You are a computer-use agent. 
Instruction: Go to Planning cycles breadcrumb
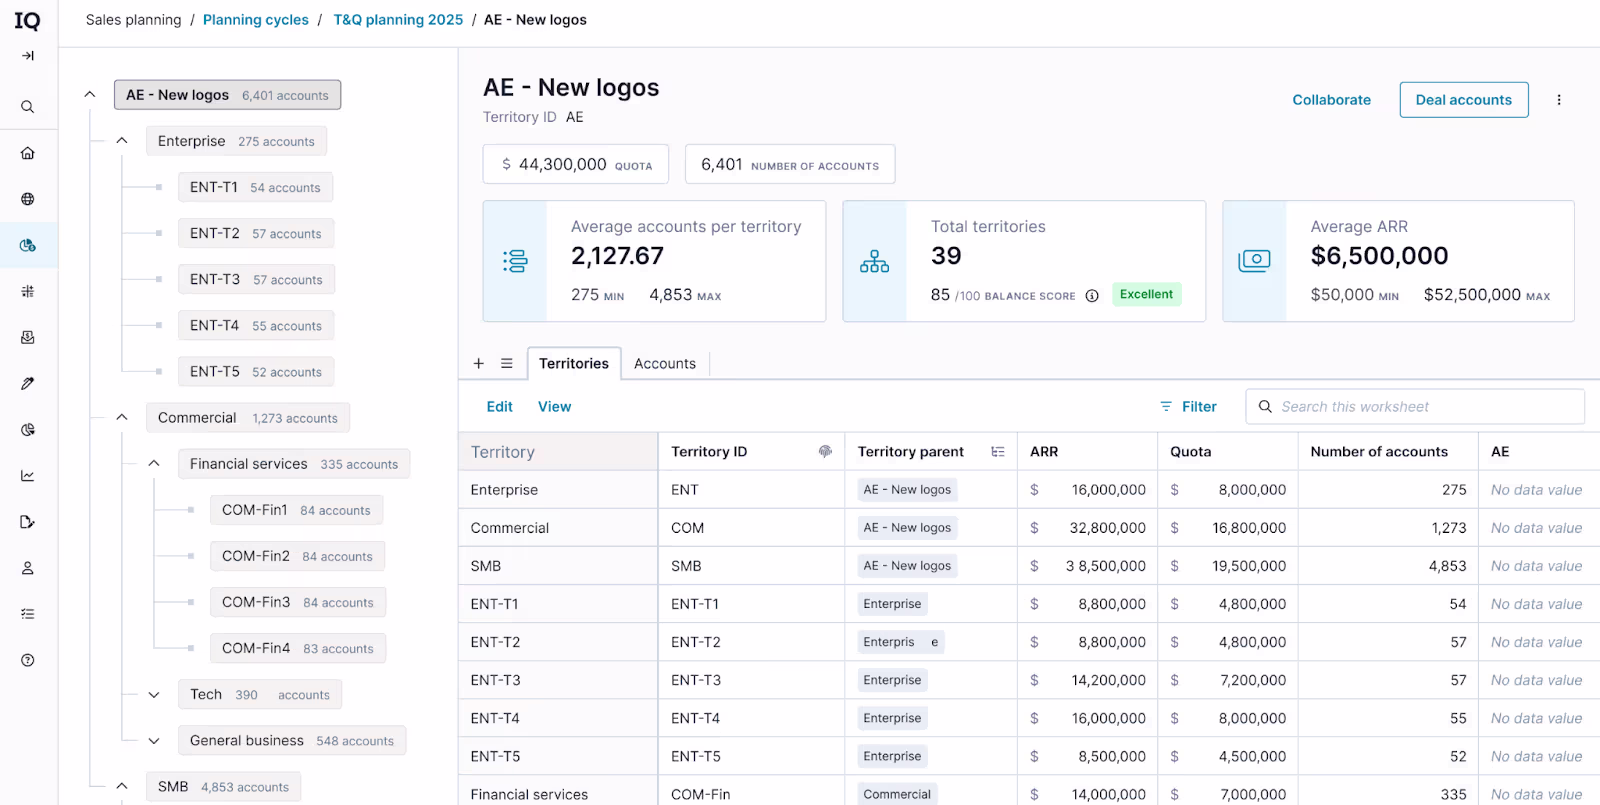256,20
